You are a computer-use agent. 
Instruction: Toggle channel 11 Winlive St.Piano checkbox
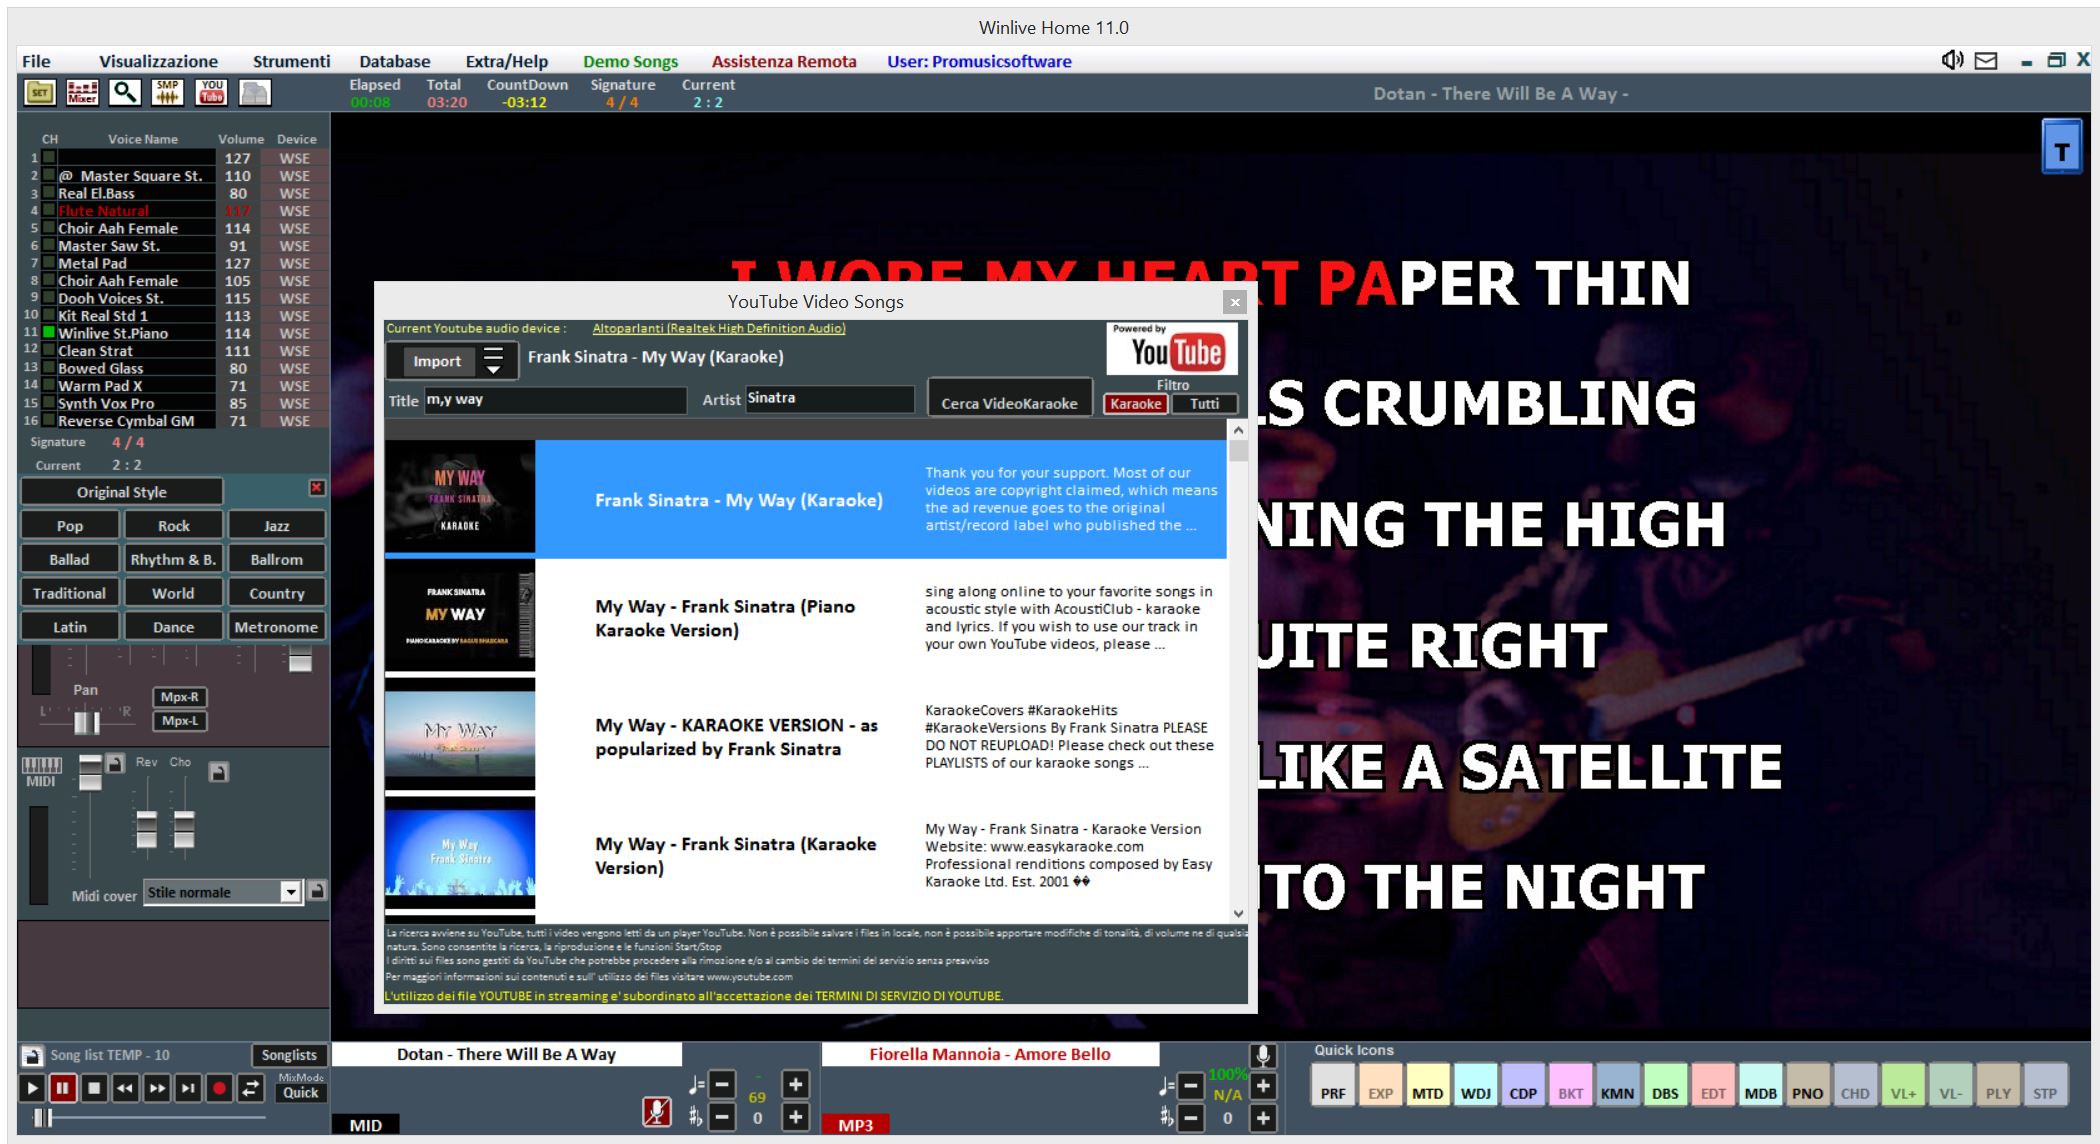pos(49,332)
